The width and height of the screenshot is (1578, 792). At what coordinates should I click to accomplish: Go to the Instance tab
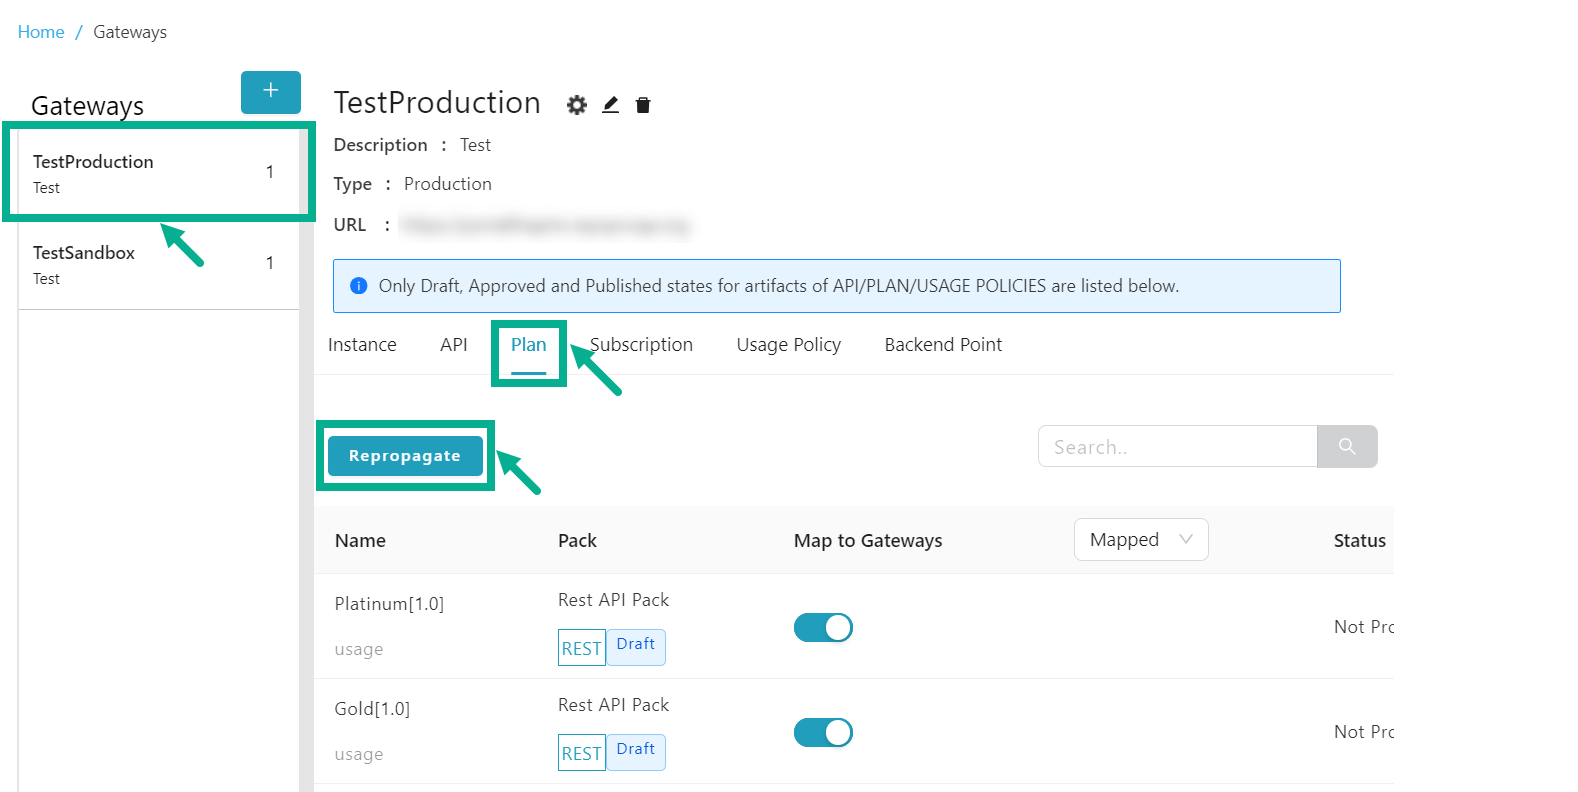[362, 345]
